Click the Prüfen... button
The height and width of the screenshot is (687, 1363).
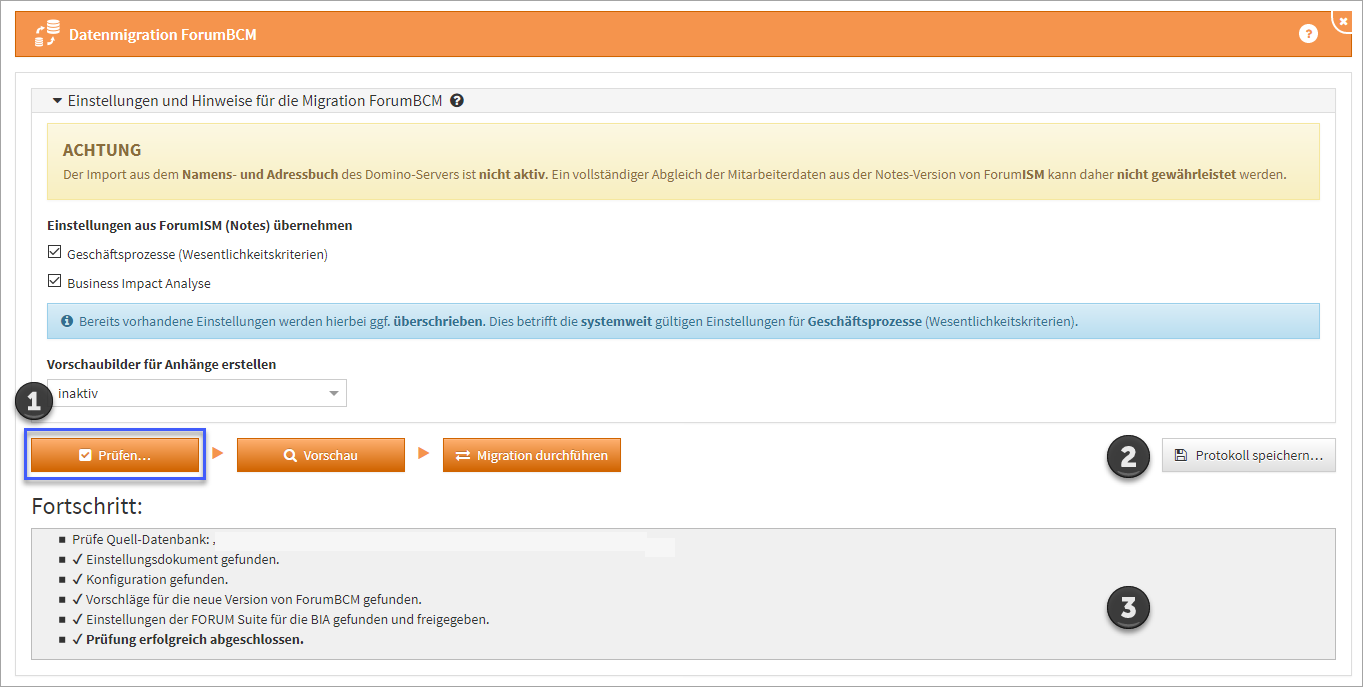(x=115, y=455)
